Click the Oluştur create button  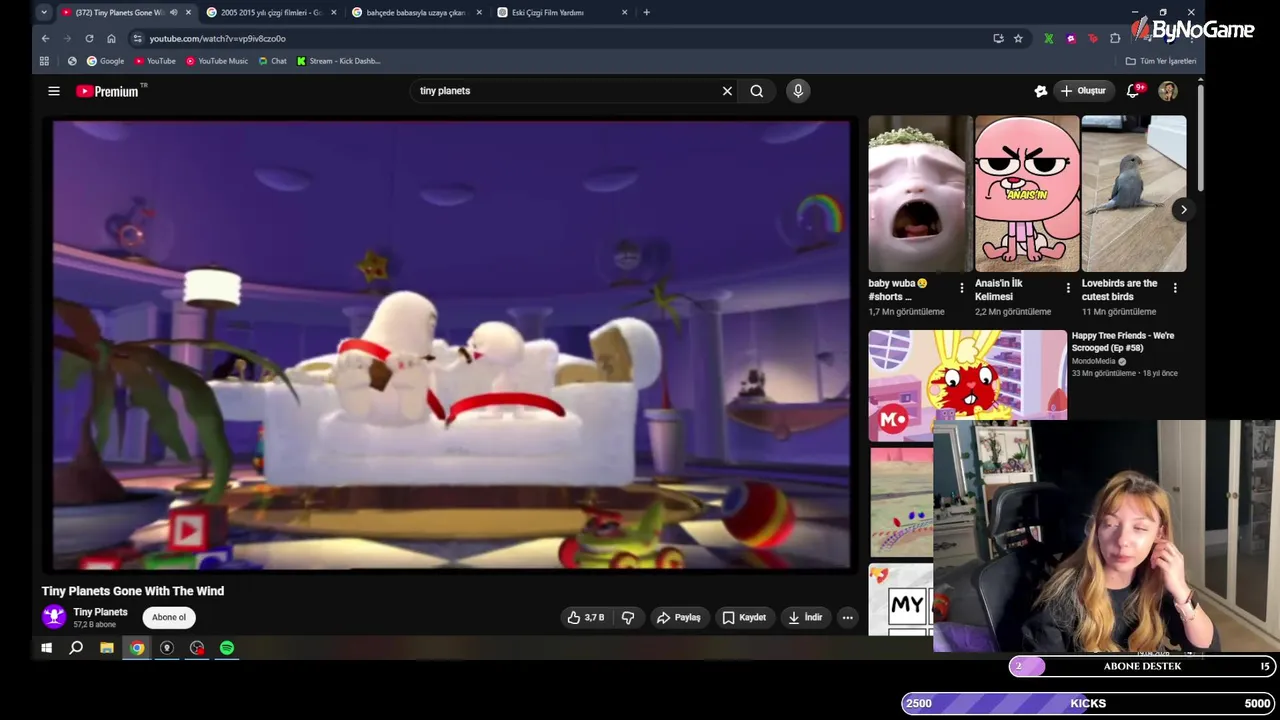click(1084, 91)
